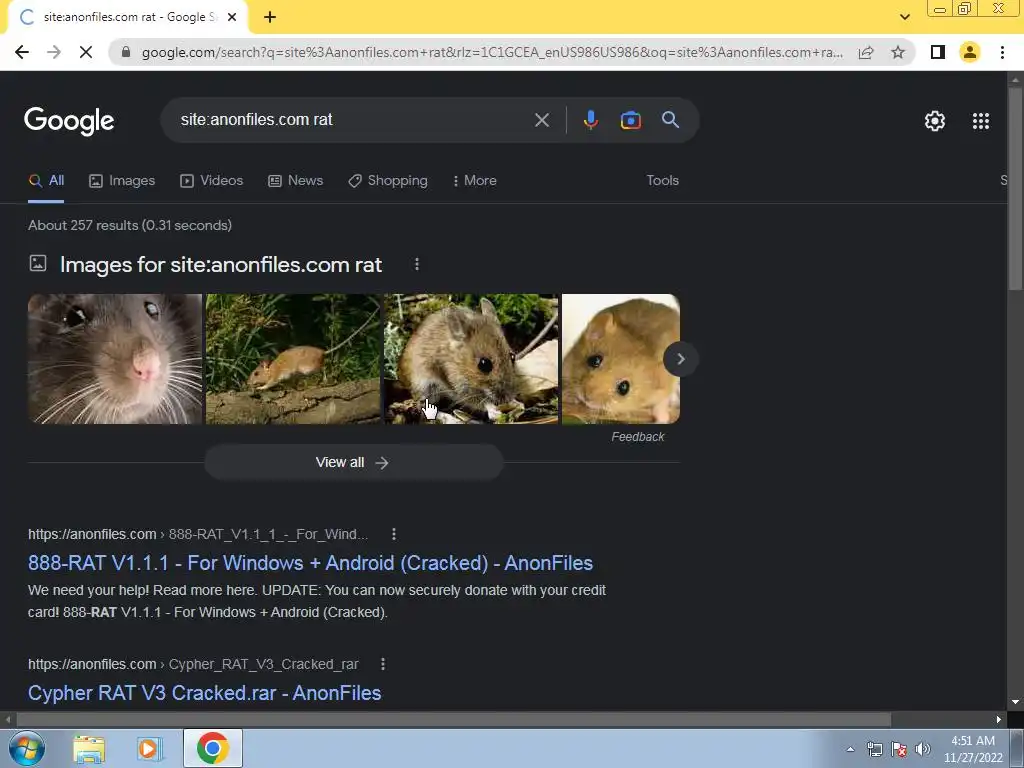
Task: Go forward in browser history
Action: pos(54,52)
